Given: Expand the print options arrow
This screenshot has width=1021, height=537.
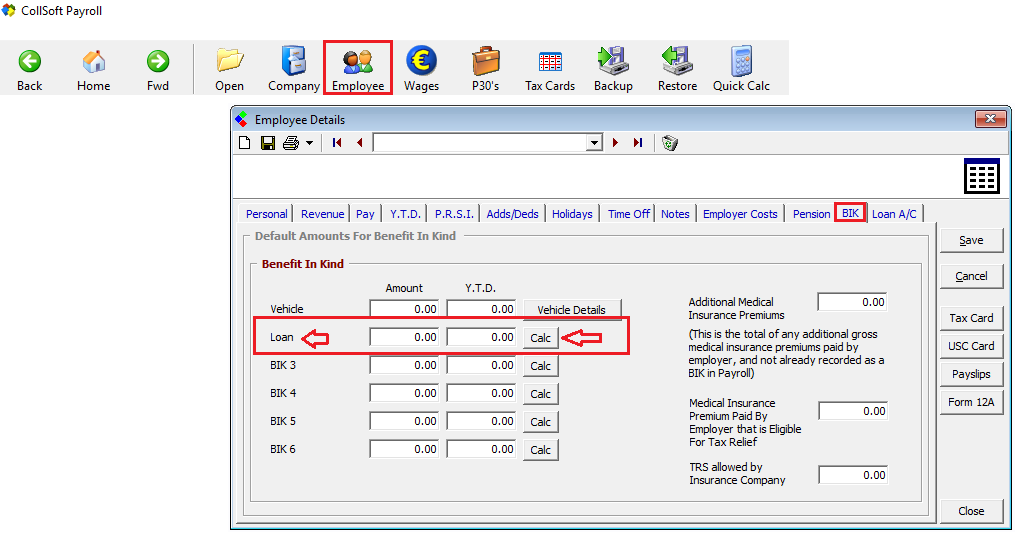Looking at the screenshot, I should (x=309, y=143).
